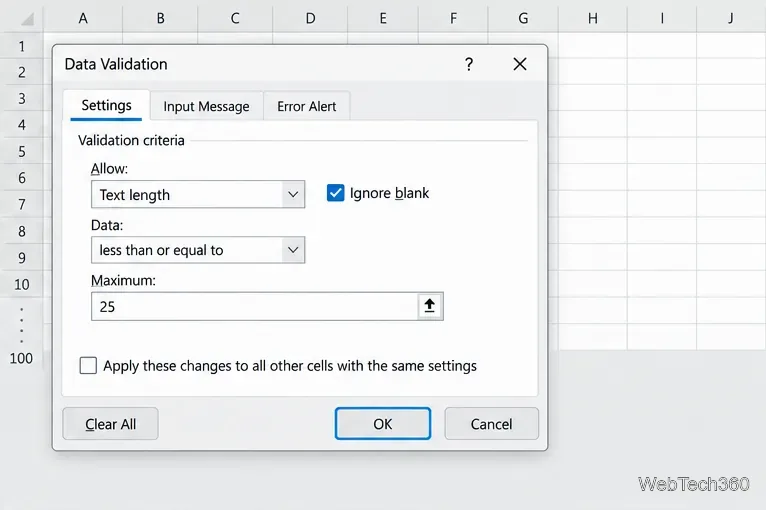Click the Maximum input field containing 25

(x=254, y=306)
